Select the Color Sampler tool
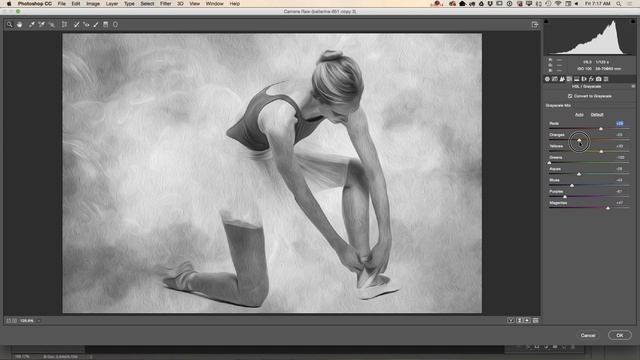This screenshot has width=640, height=360. 42,25
